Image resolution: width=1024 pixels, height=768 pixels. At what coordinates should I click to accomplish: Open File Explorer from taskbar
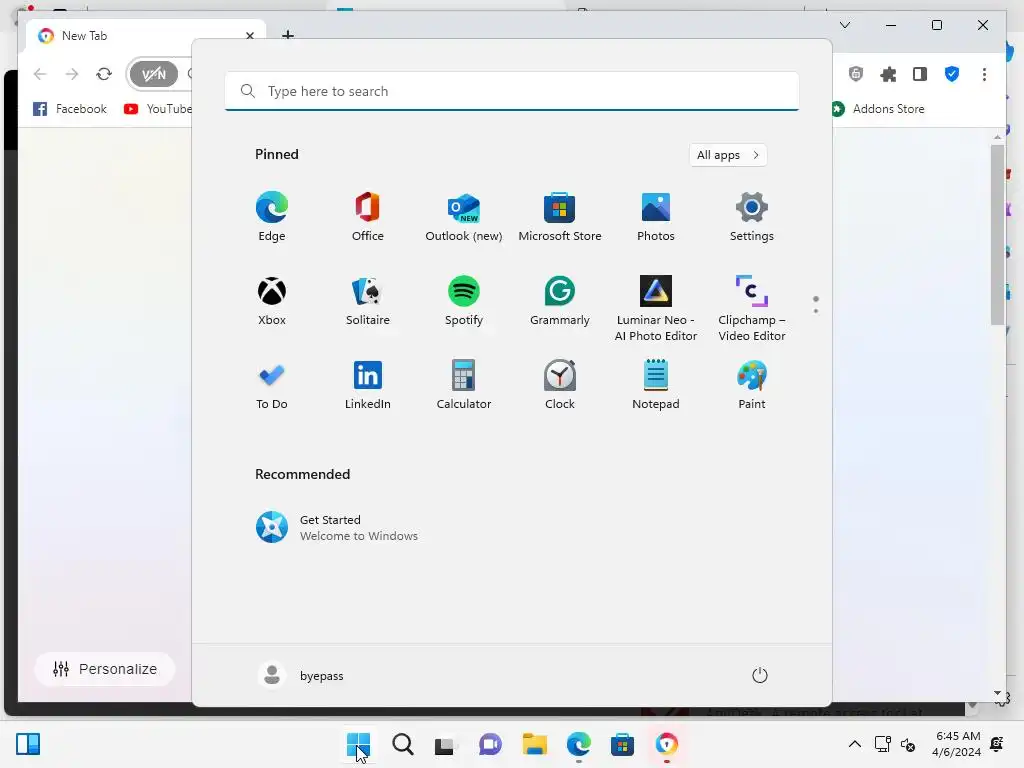pyautogui.click(x=534, y=744)
